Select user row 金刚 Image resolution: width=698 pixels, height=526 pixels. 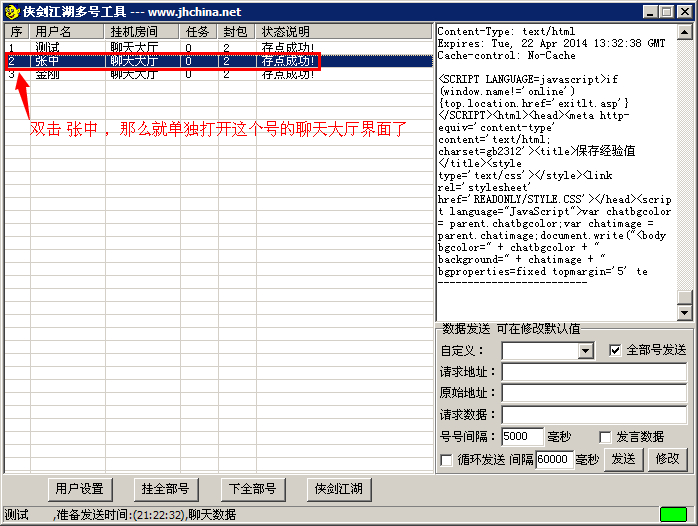coord(218,74)
